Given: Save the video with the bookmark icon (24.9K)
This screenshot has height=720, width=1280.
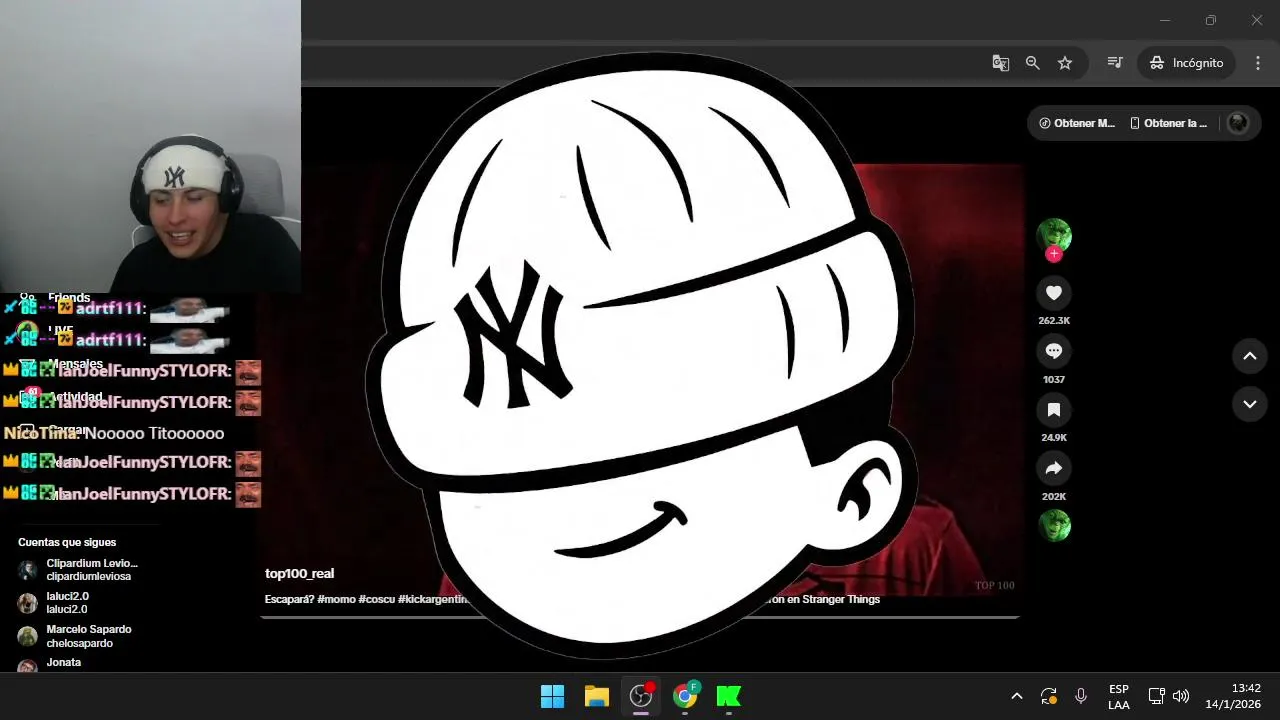Looking at the screenshot, I should click(x=1053, y=410).
